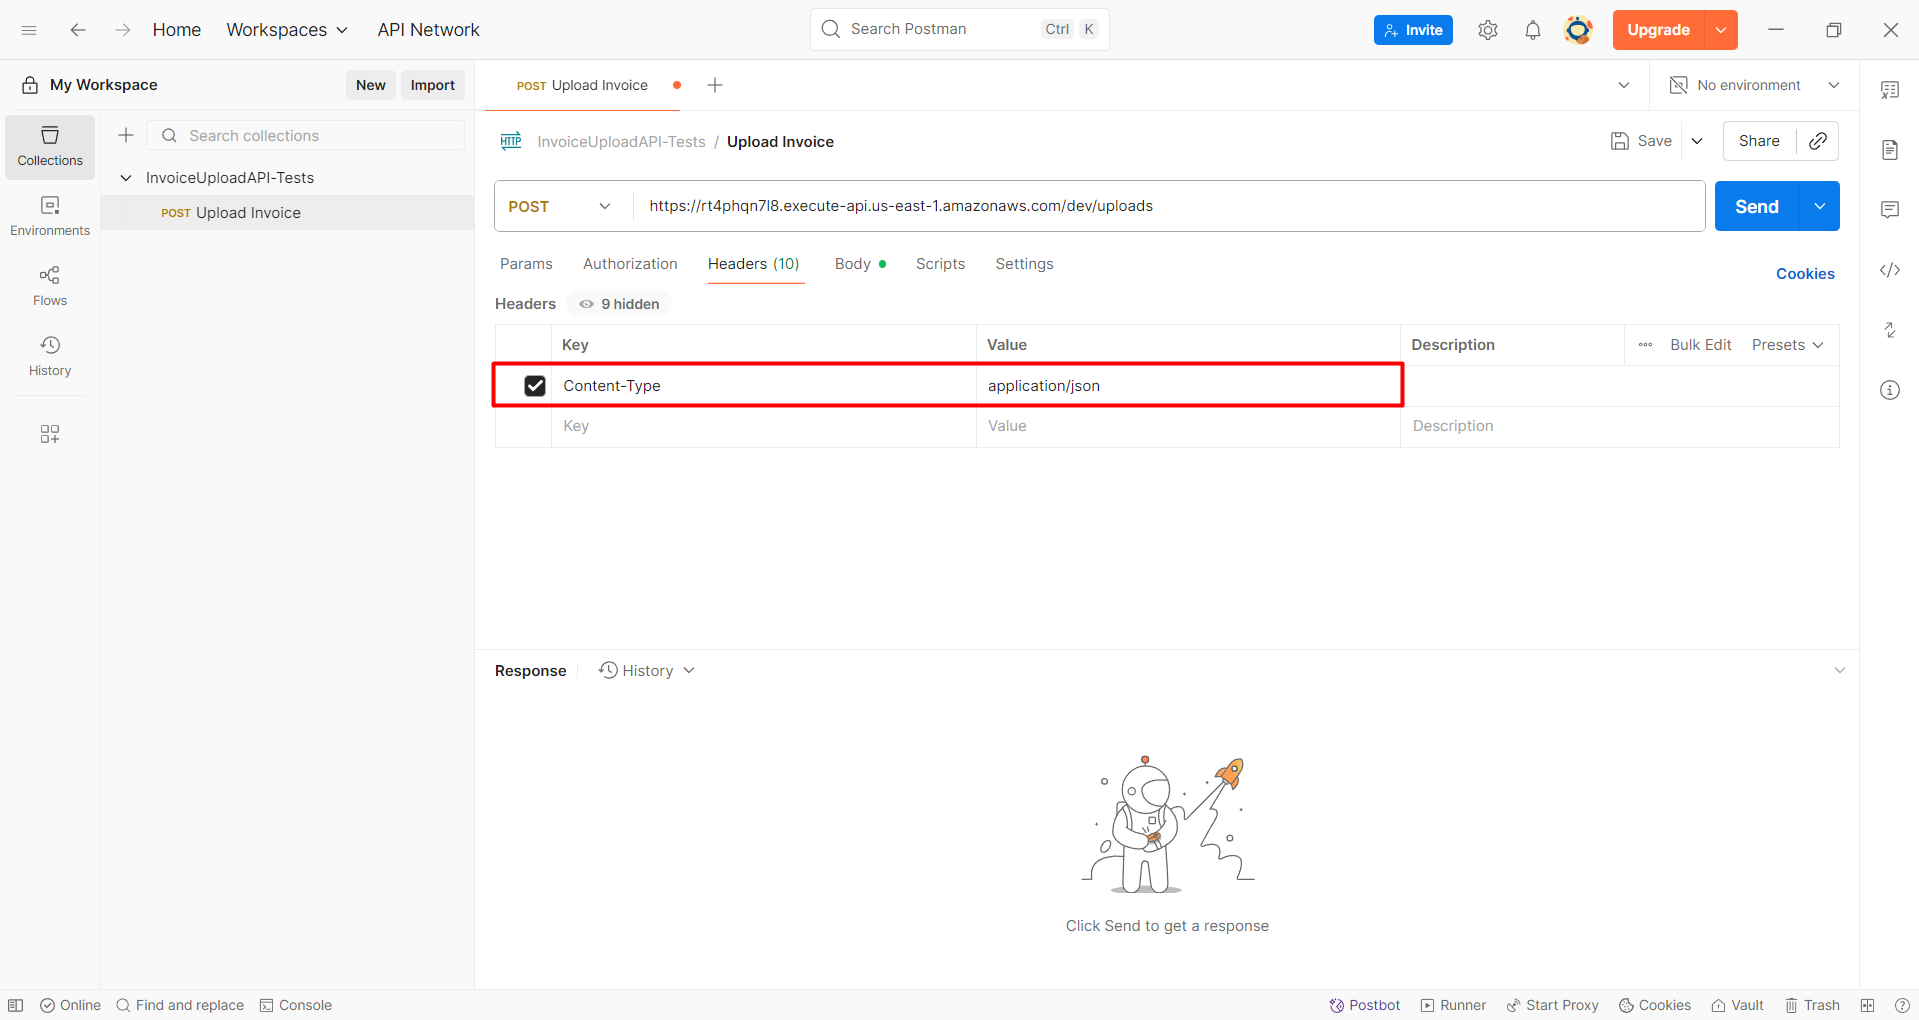Copy request link with the link icon
Image resolution: width=1919 pixels, height=1020 pixels.
tap(1817, 141)
